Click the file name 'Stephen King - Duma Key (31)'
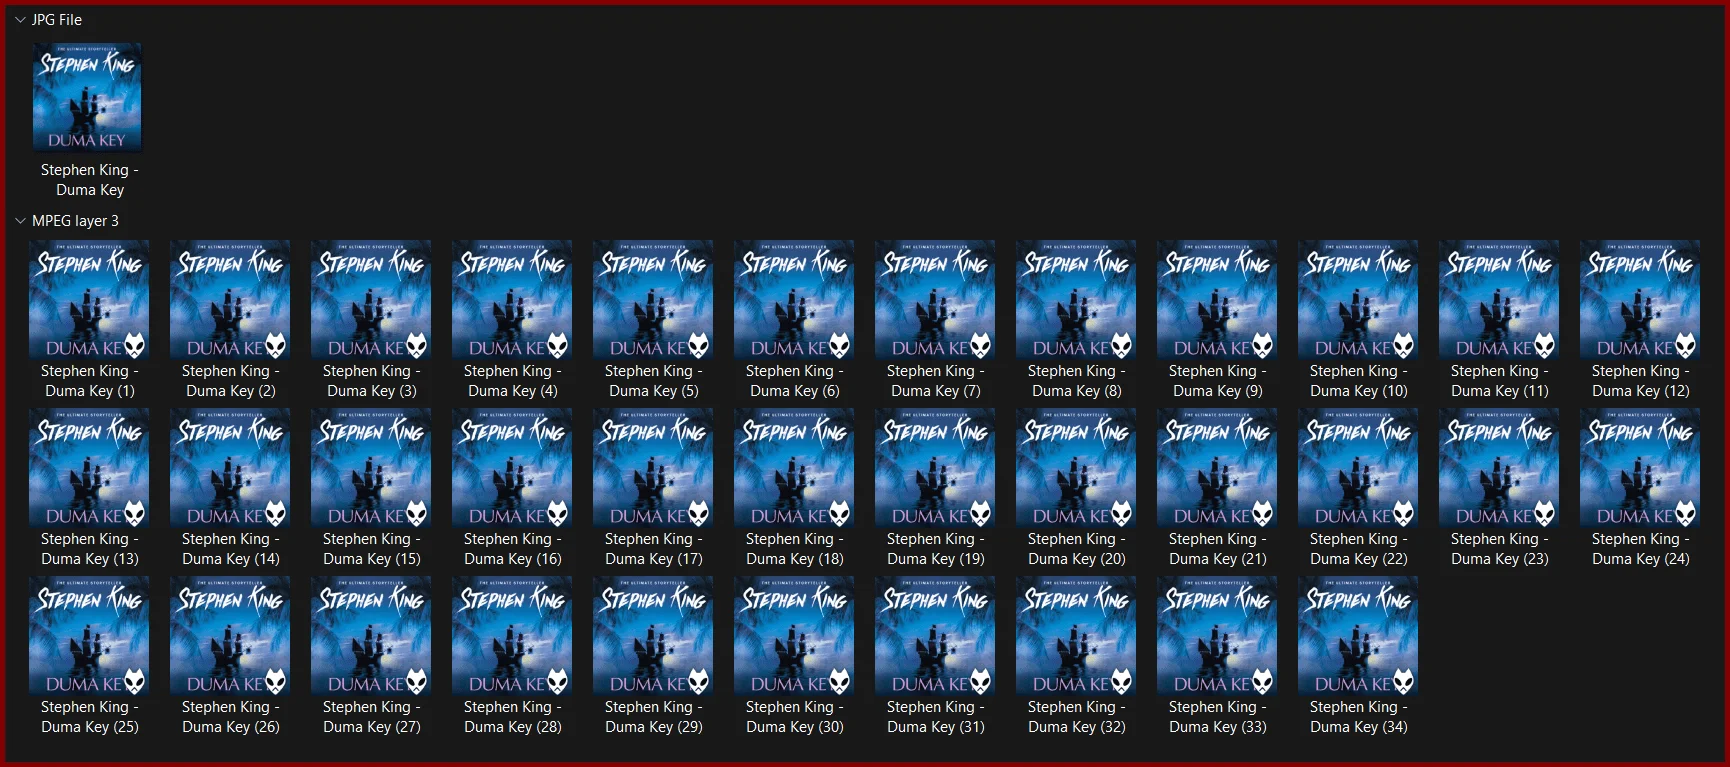The height and width of the screenshot is (767, 1730). coord(936,717)
